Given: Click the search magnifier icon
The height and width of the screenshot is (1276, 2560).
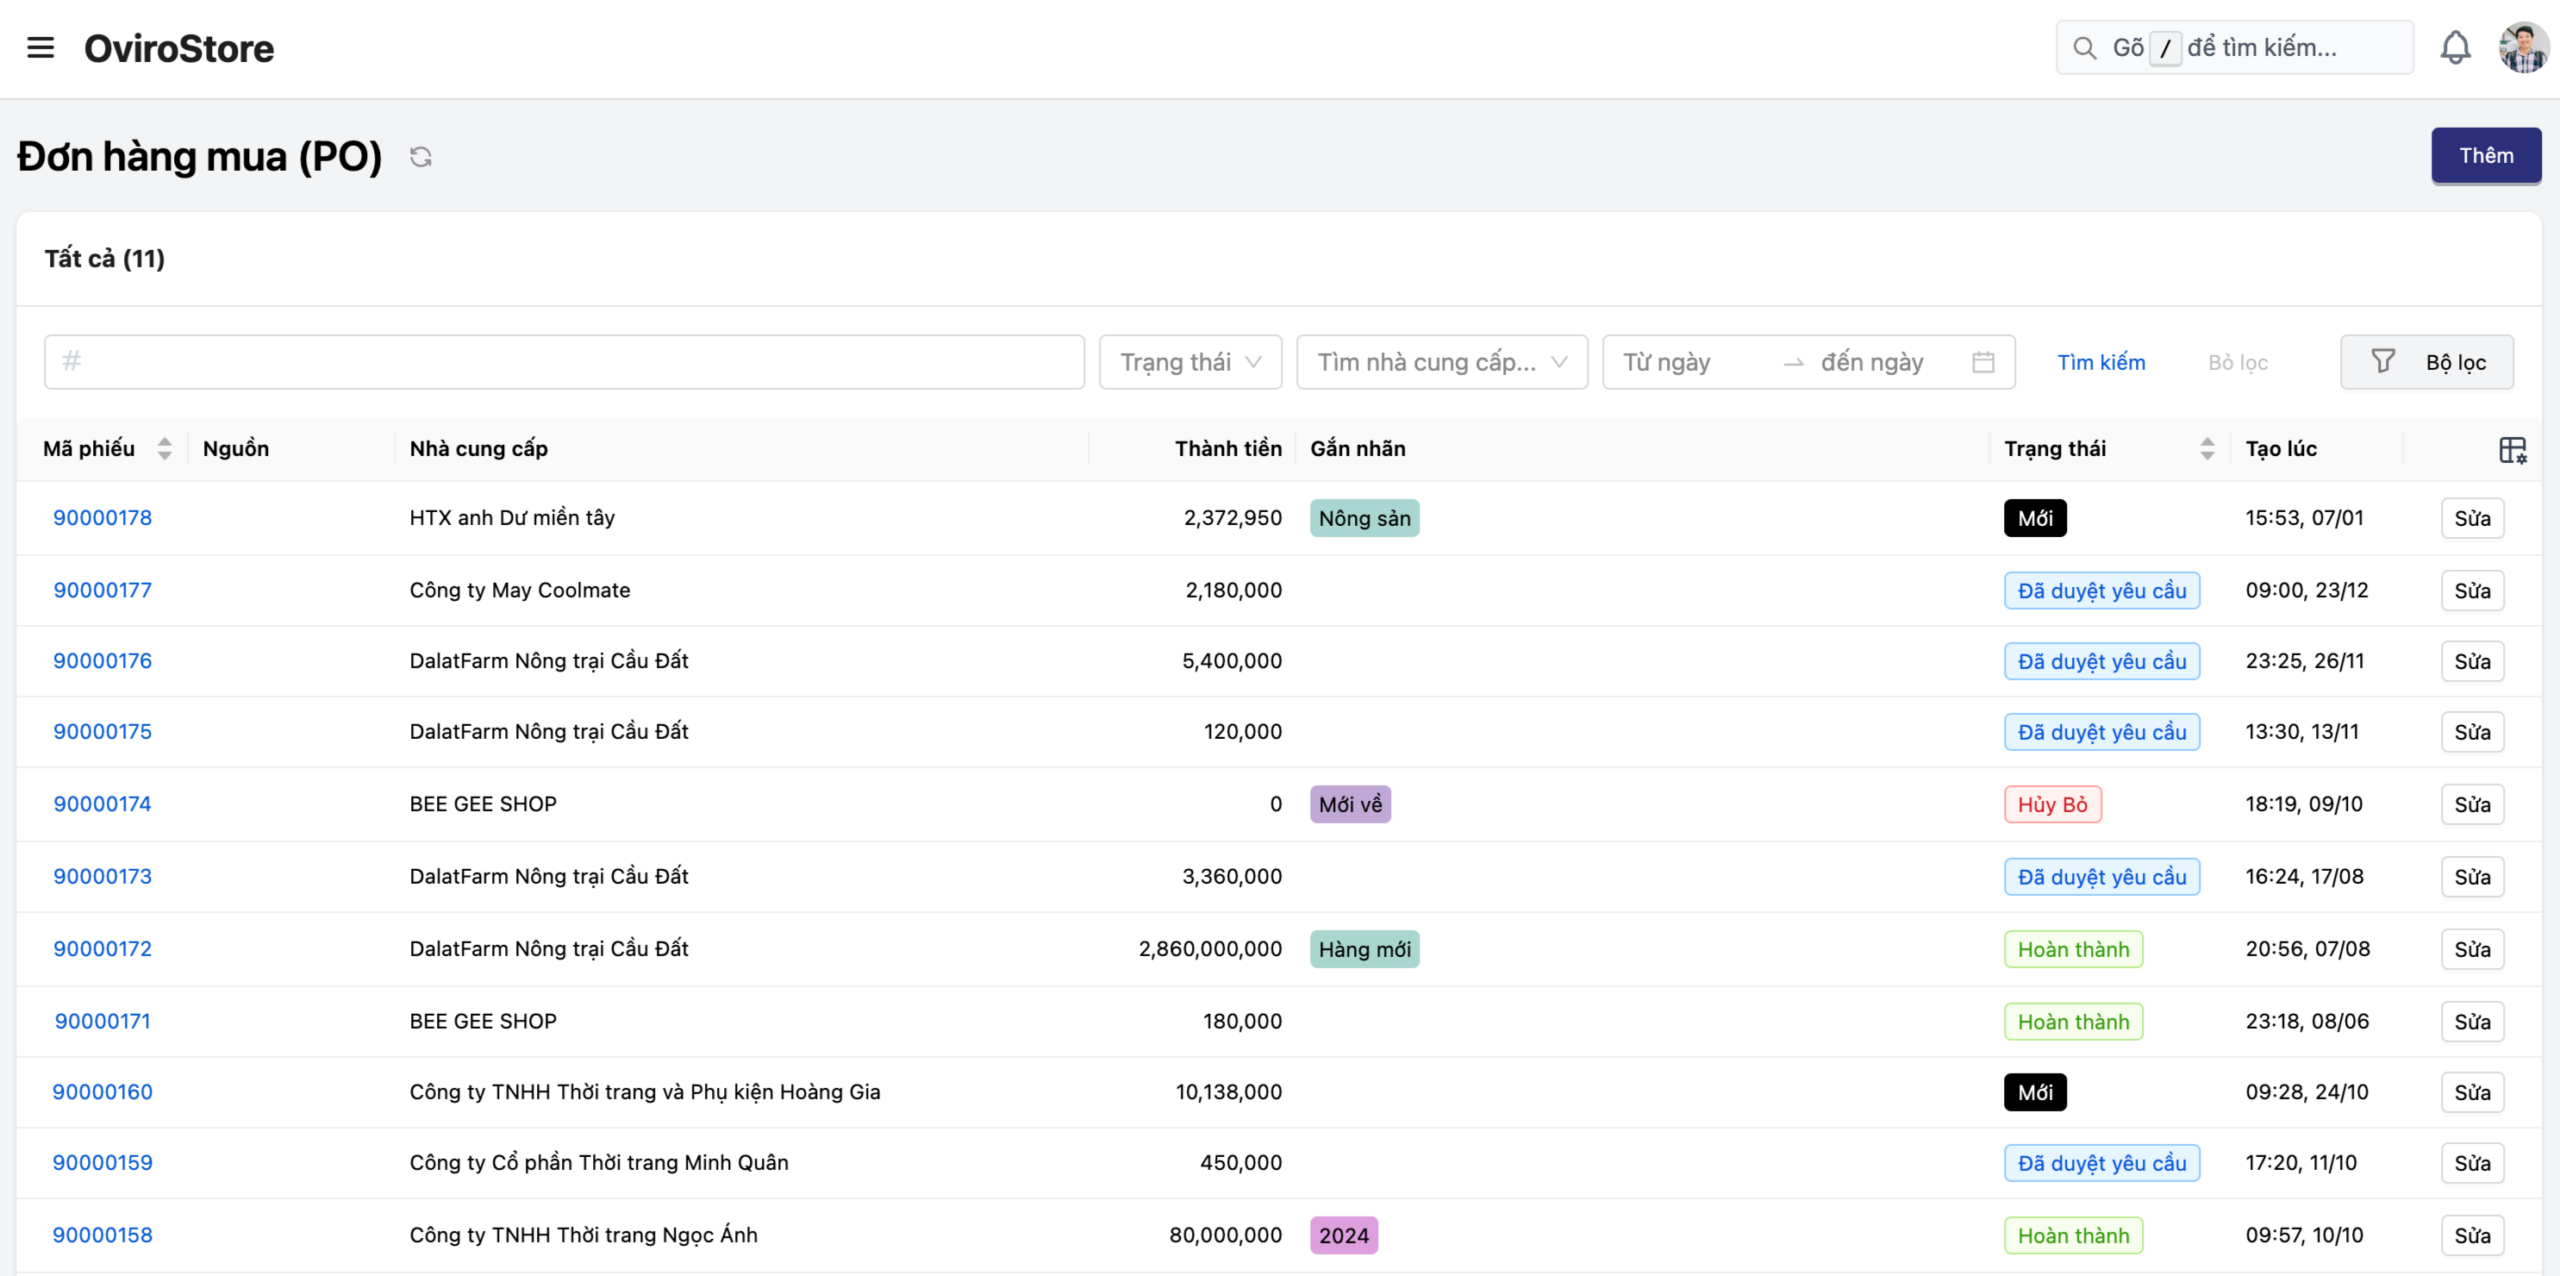Looking at the screenshot, I should (x=2084, y=48).
